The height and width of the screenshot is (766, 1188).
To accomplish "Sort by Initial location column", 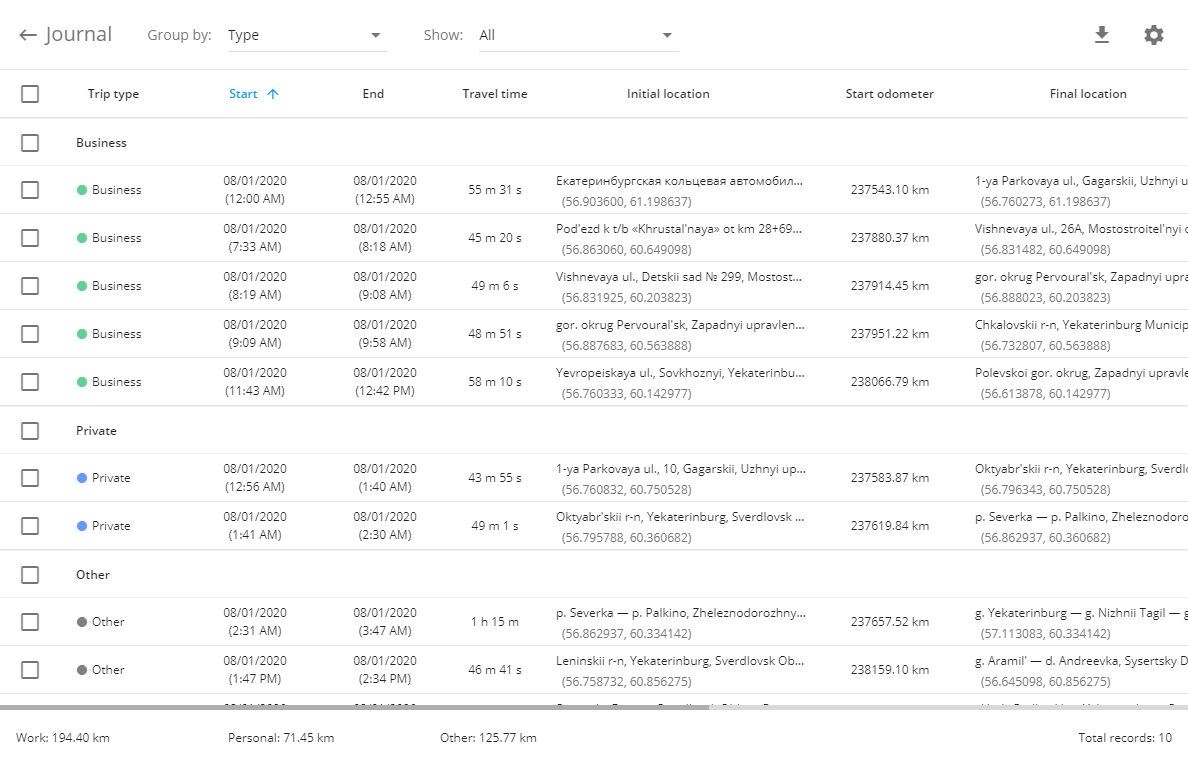I will (x=668, y=94).
